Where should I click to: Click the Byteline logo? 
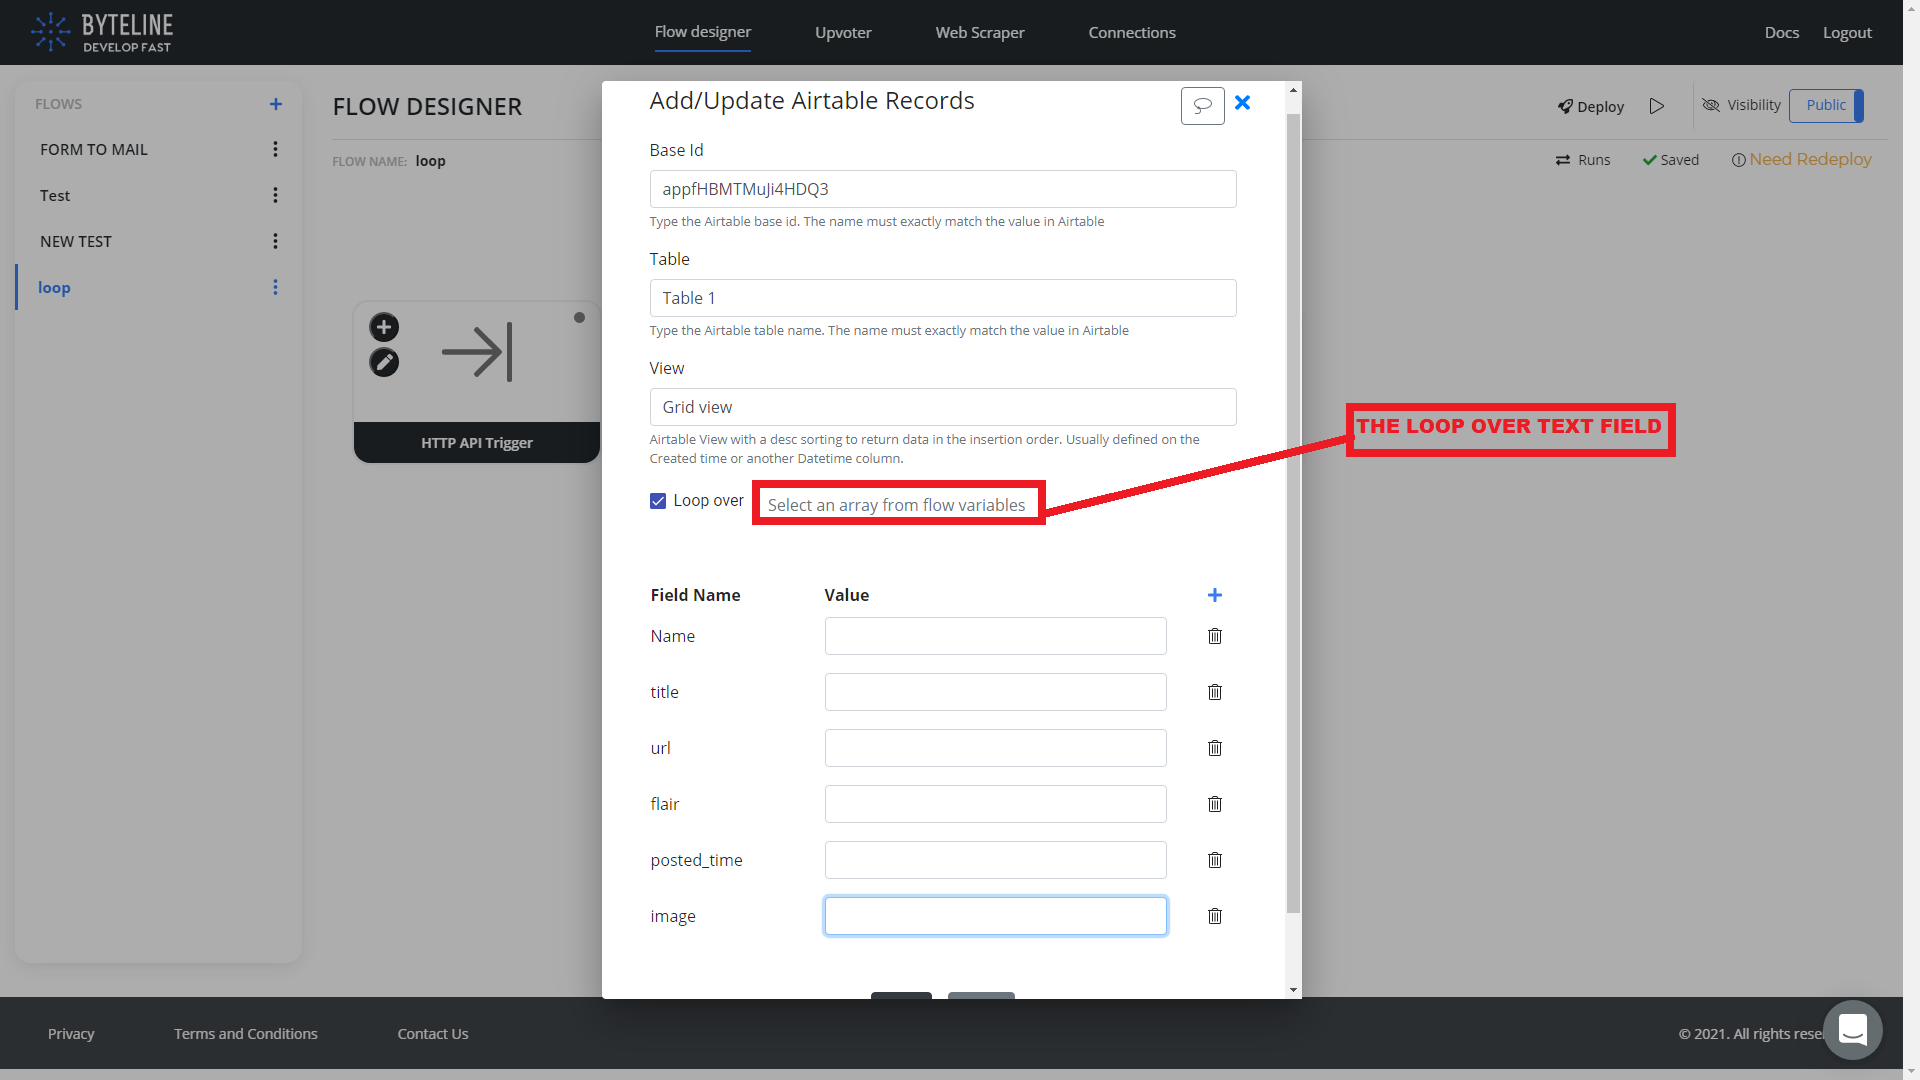point(101,32)
